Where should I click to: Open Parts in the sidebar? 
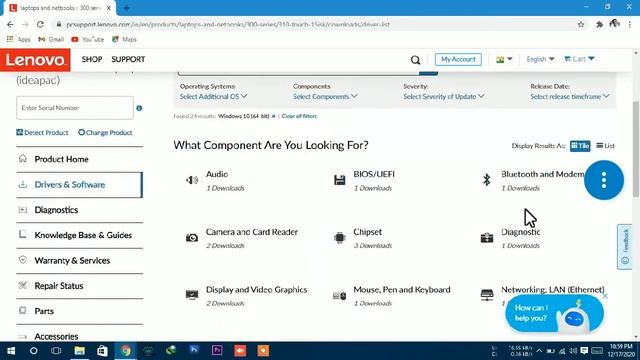80,311
